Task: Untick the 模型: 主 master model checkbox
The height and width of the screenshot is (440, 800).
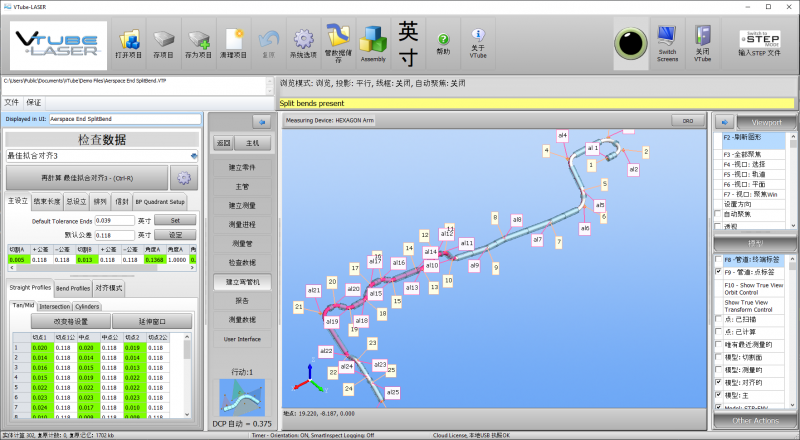Action: (x=718, y=395)
